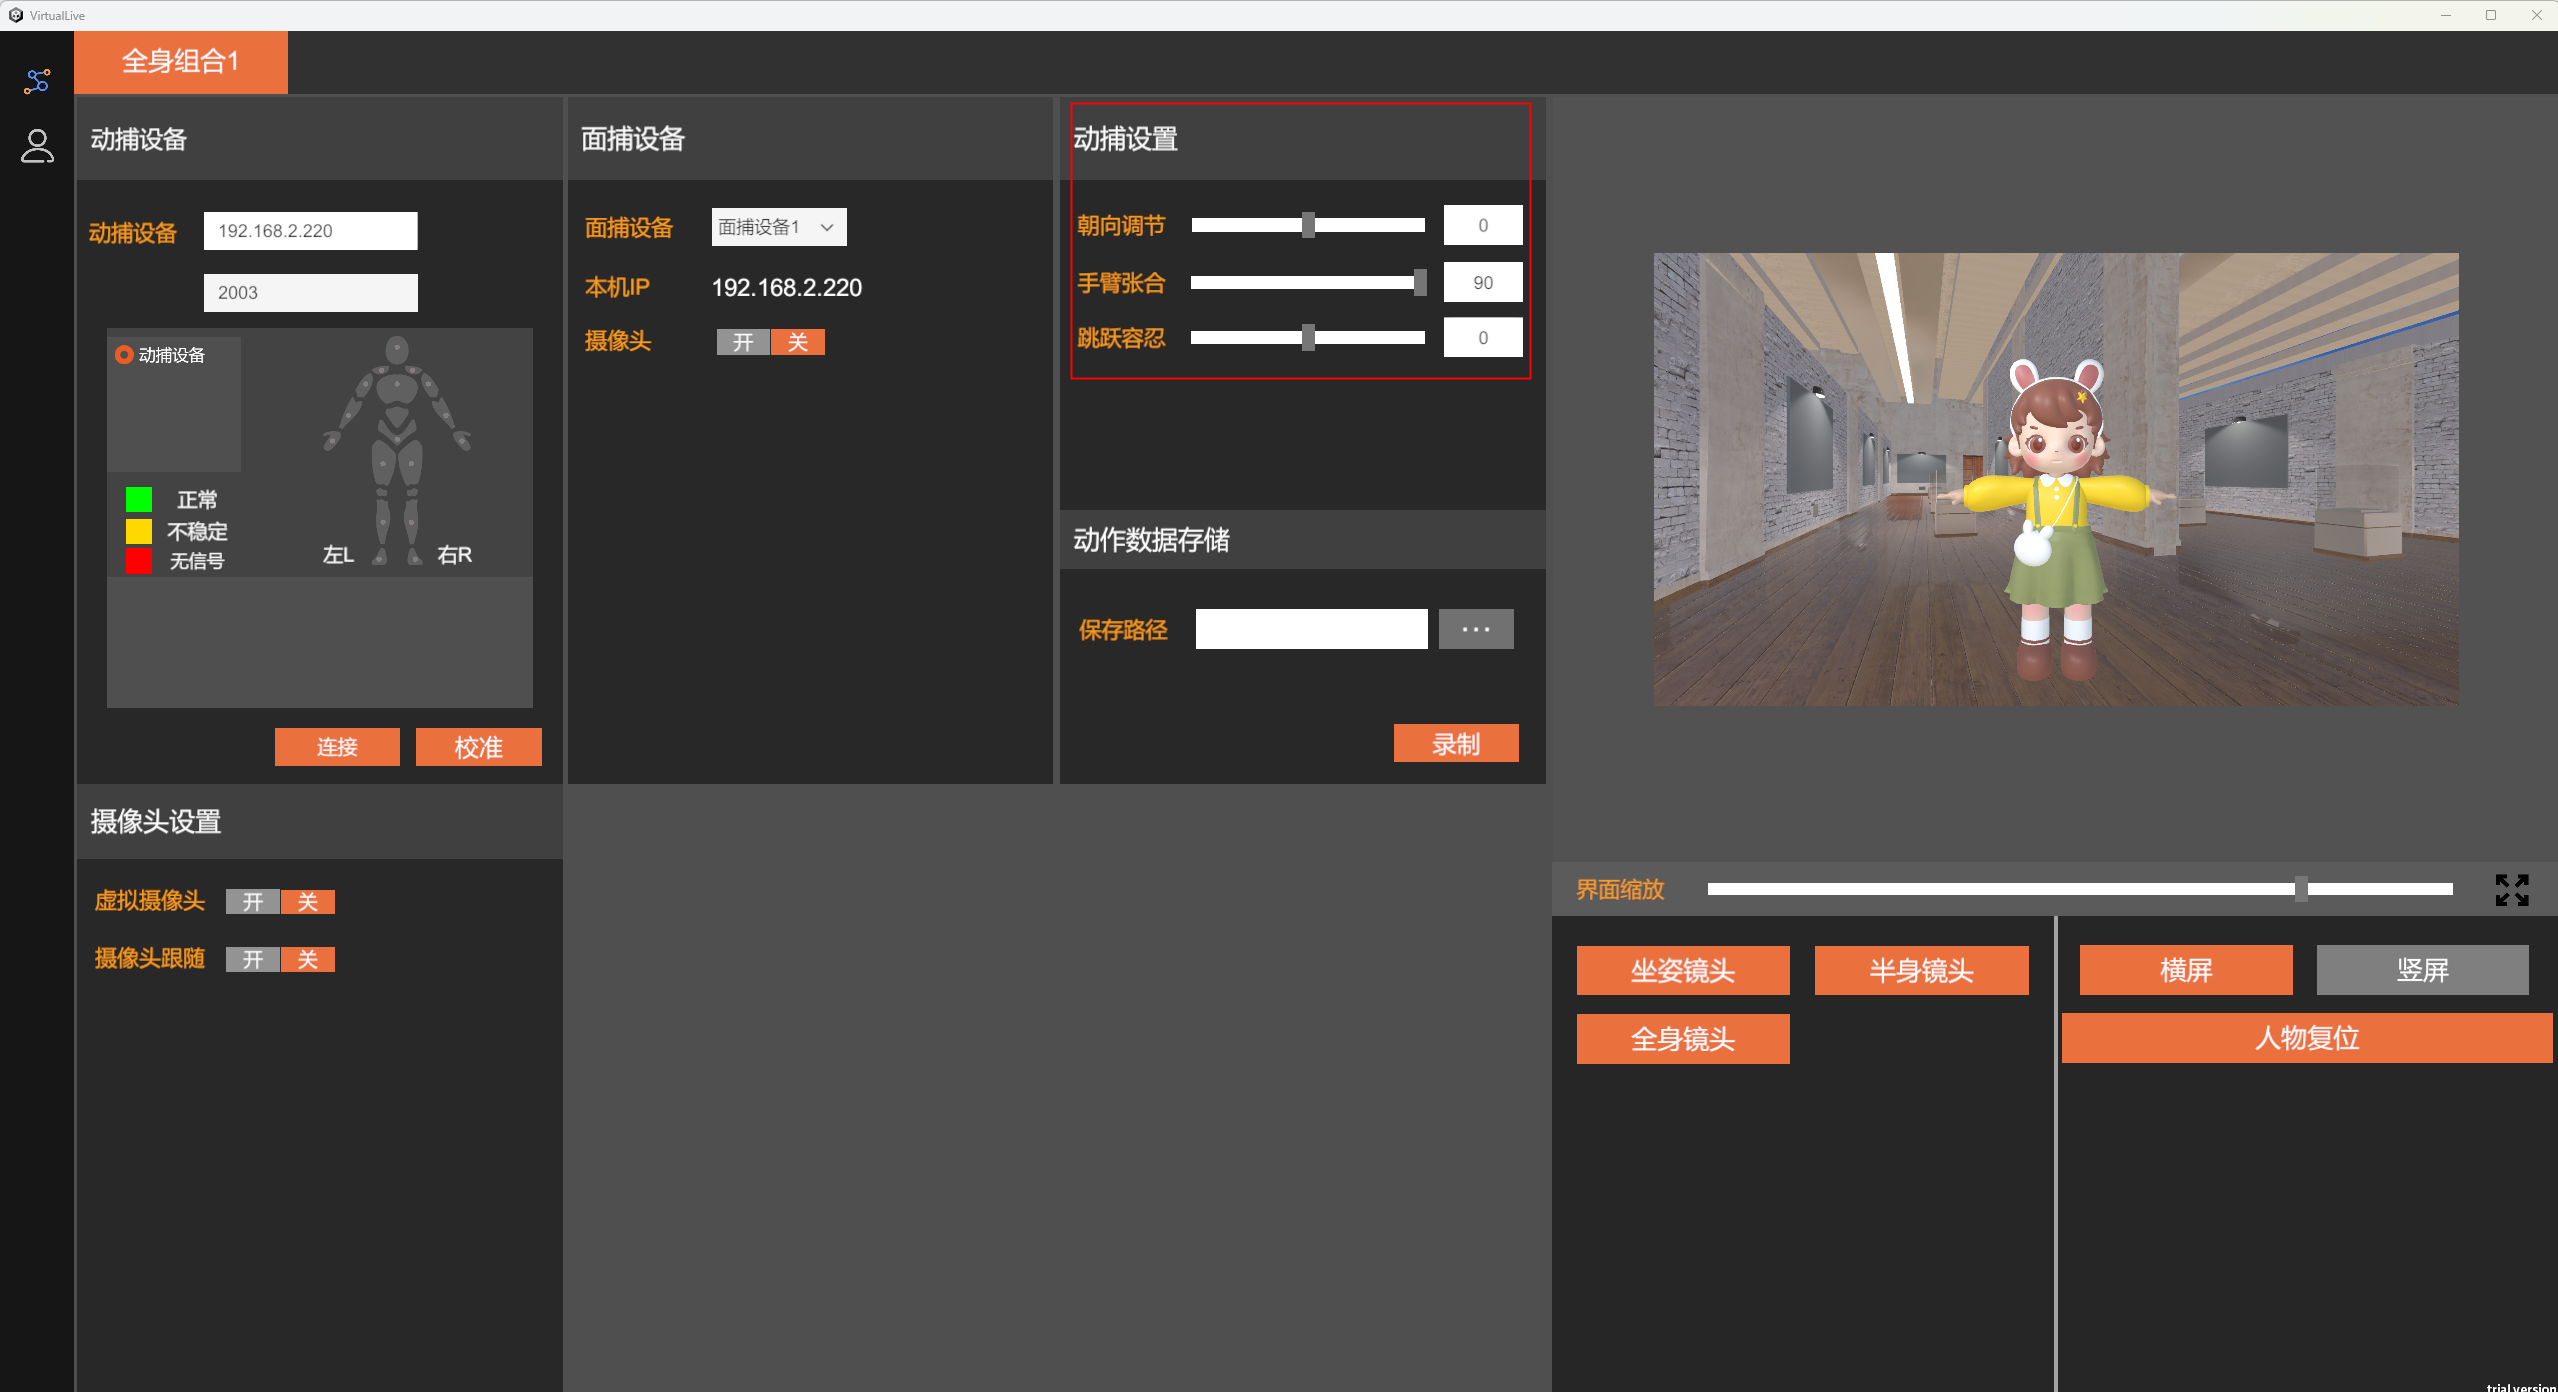Switch to the 全身组合1 tab
This screenshot has width=2558, height=1392.
181,62
